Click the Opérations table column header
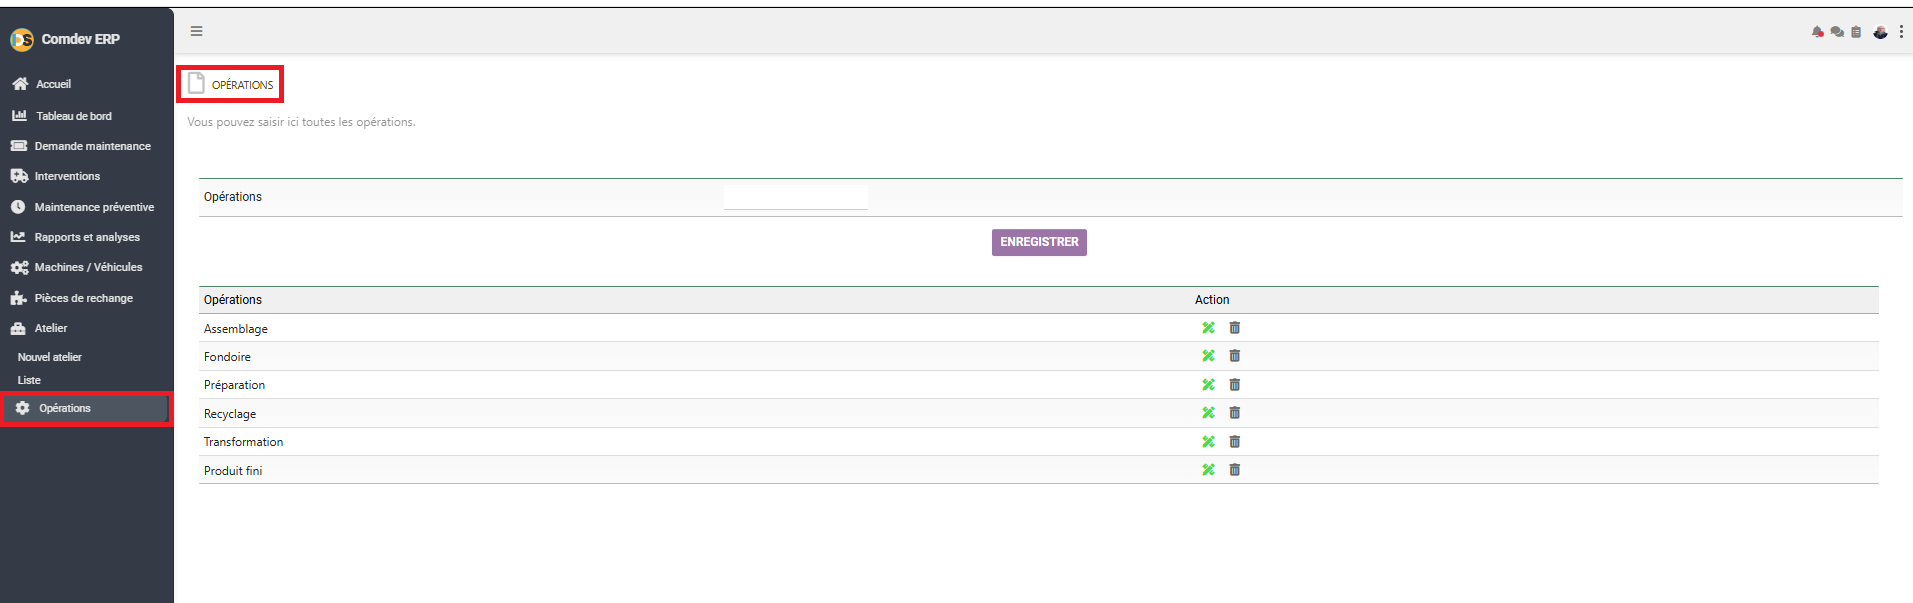1913x603 pixels. click(233, 300)
